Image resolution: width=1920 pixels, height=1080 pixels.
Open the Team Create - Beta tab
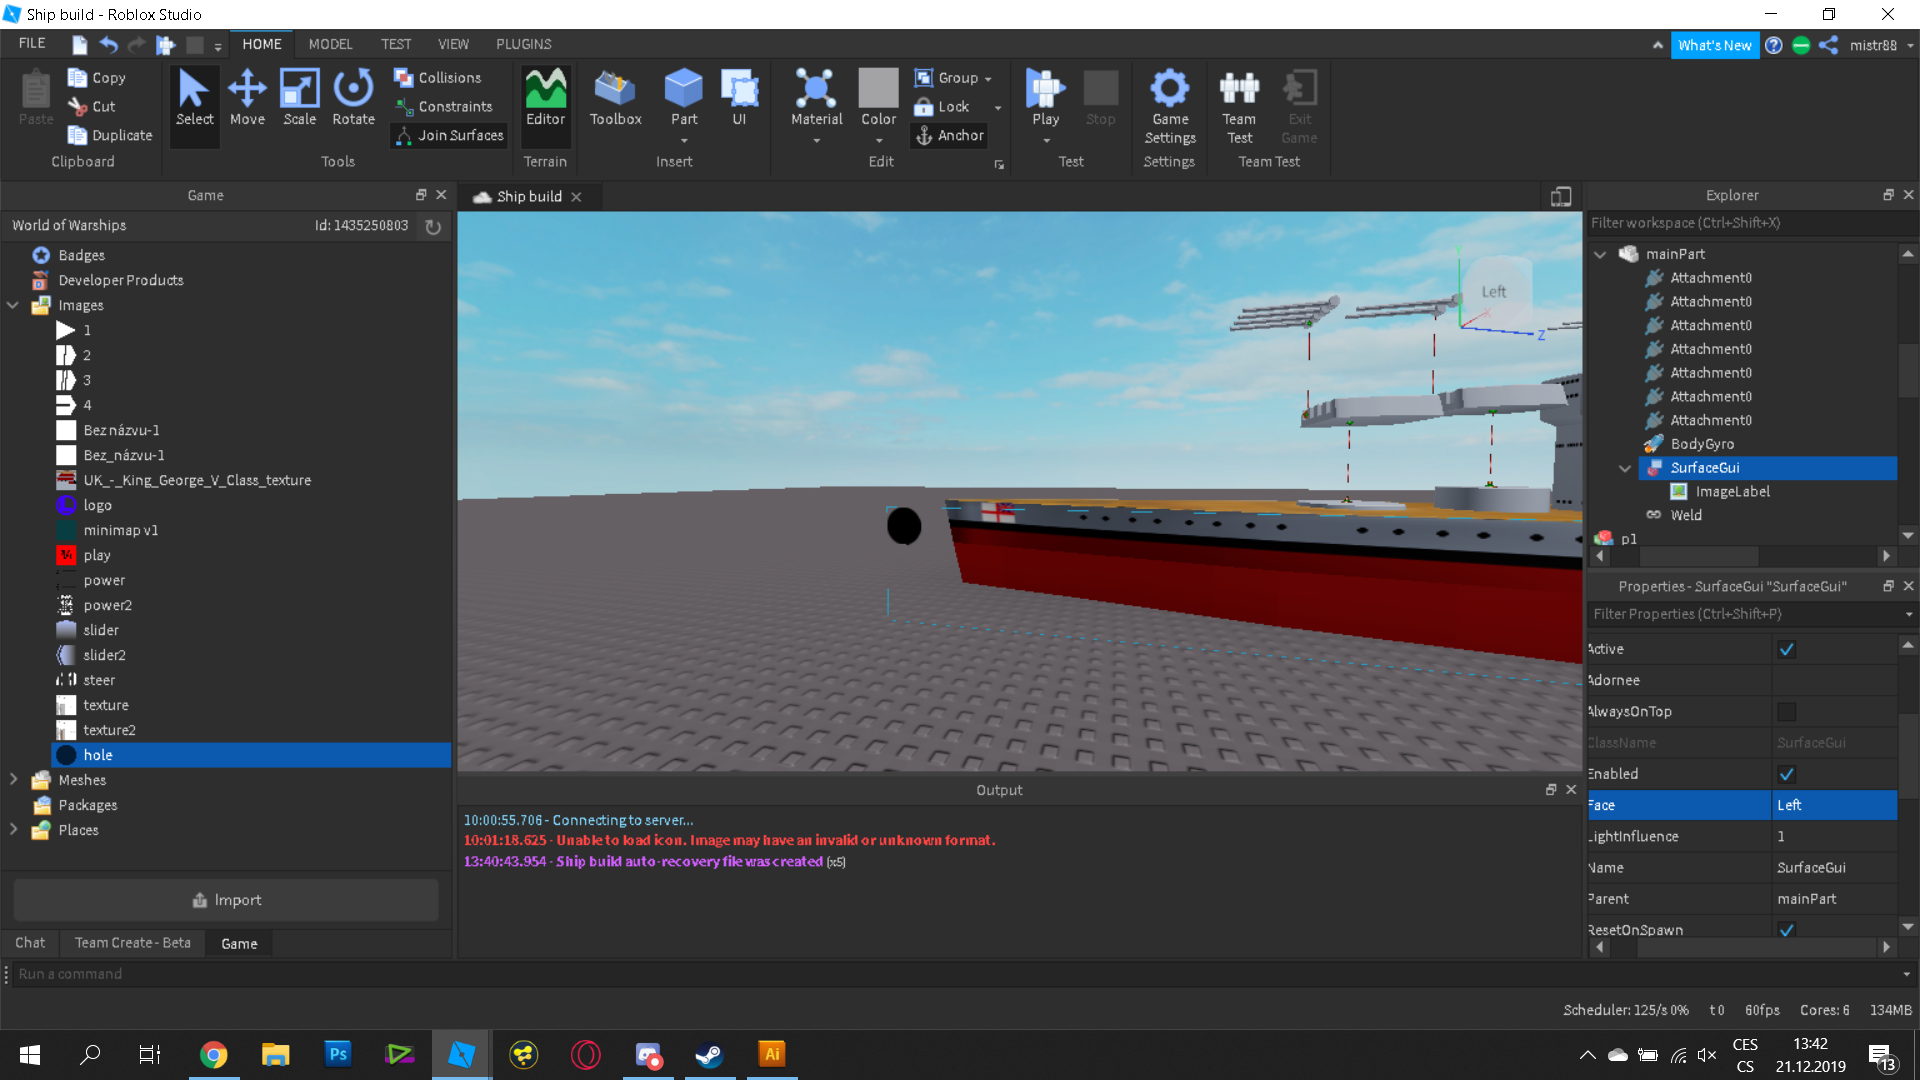click(132, 943)
